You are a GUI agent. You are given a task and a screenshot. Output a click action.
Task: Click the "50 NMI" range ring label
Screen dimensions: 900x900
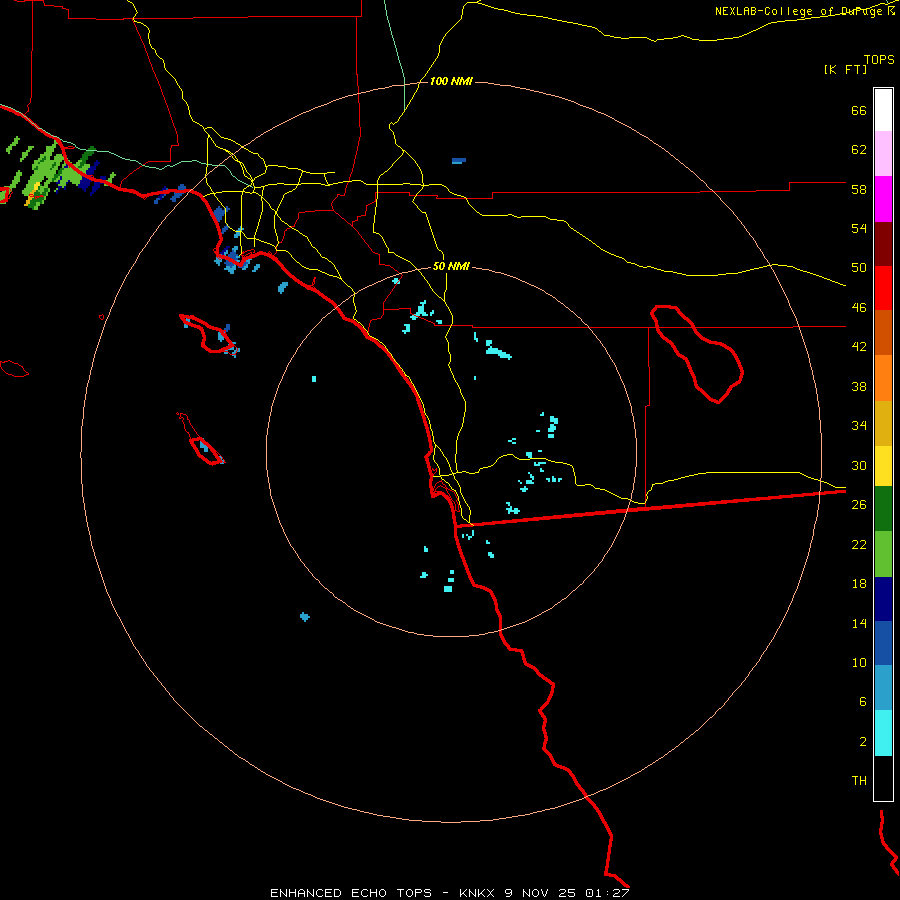click(451, 266)
